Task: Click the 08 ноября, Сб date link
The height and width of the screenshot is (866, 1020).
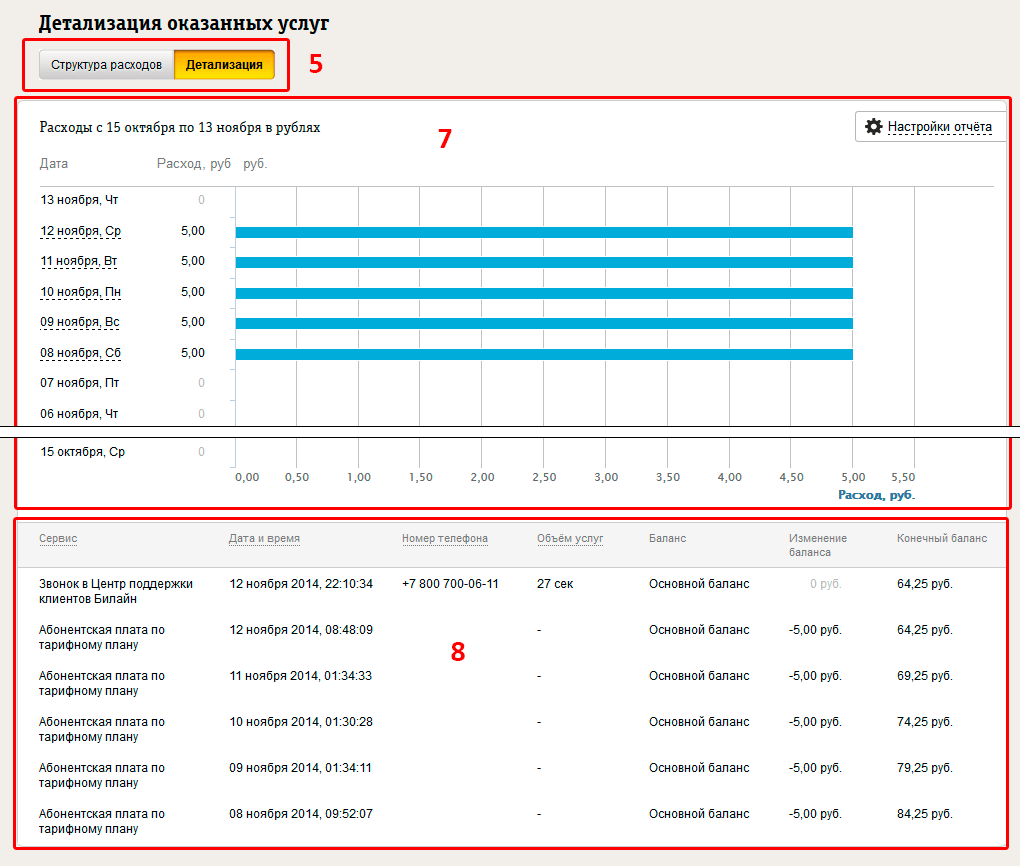Action: click(x=80, y=354)
